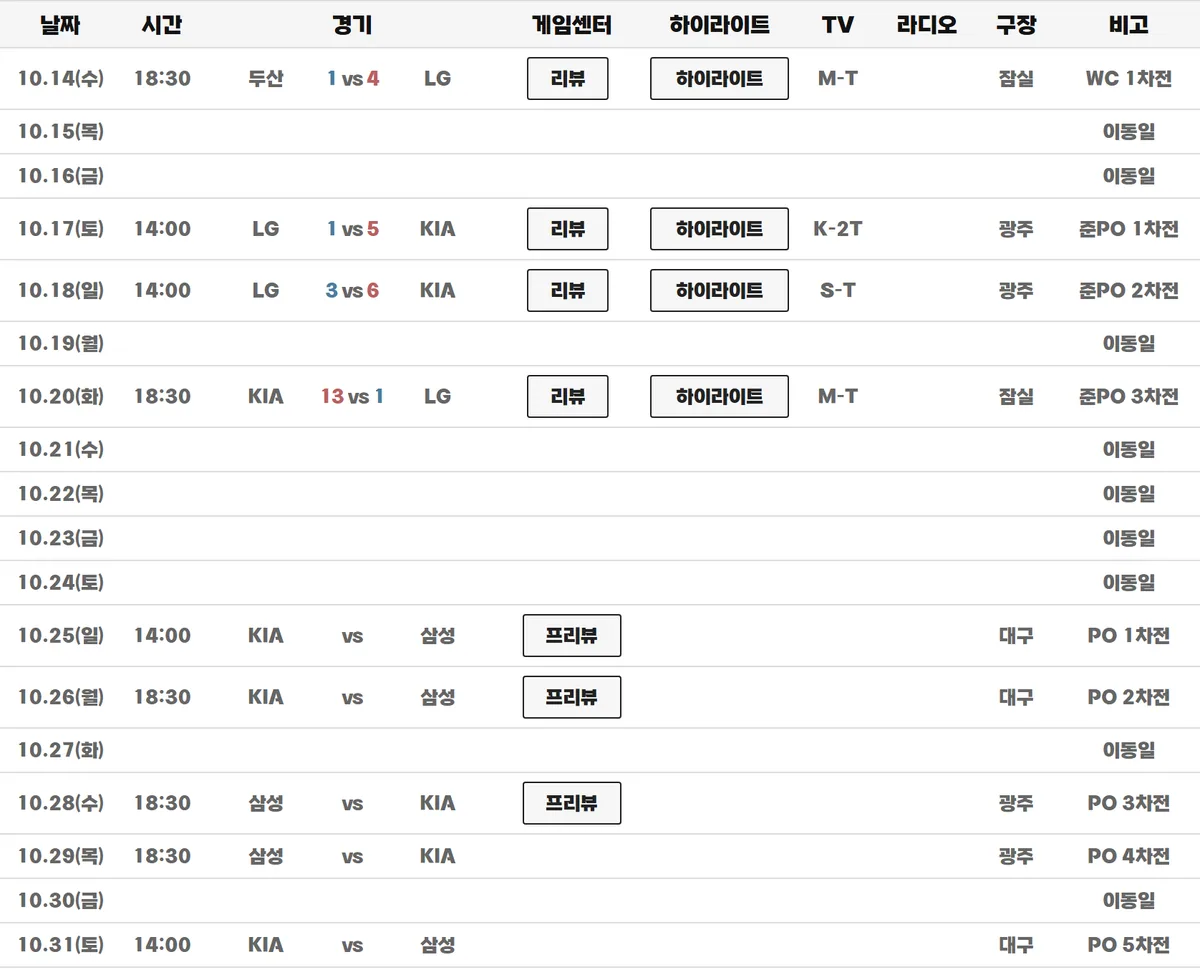
Task: Click the date cell 10.21(수)
Action: click(x=61, y=450)
